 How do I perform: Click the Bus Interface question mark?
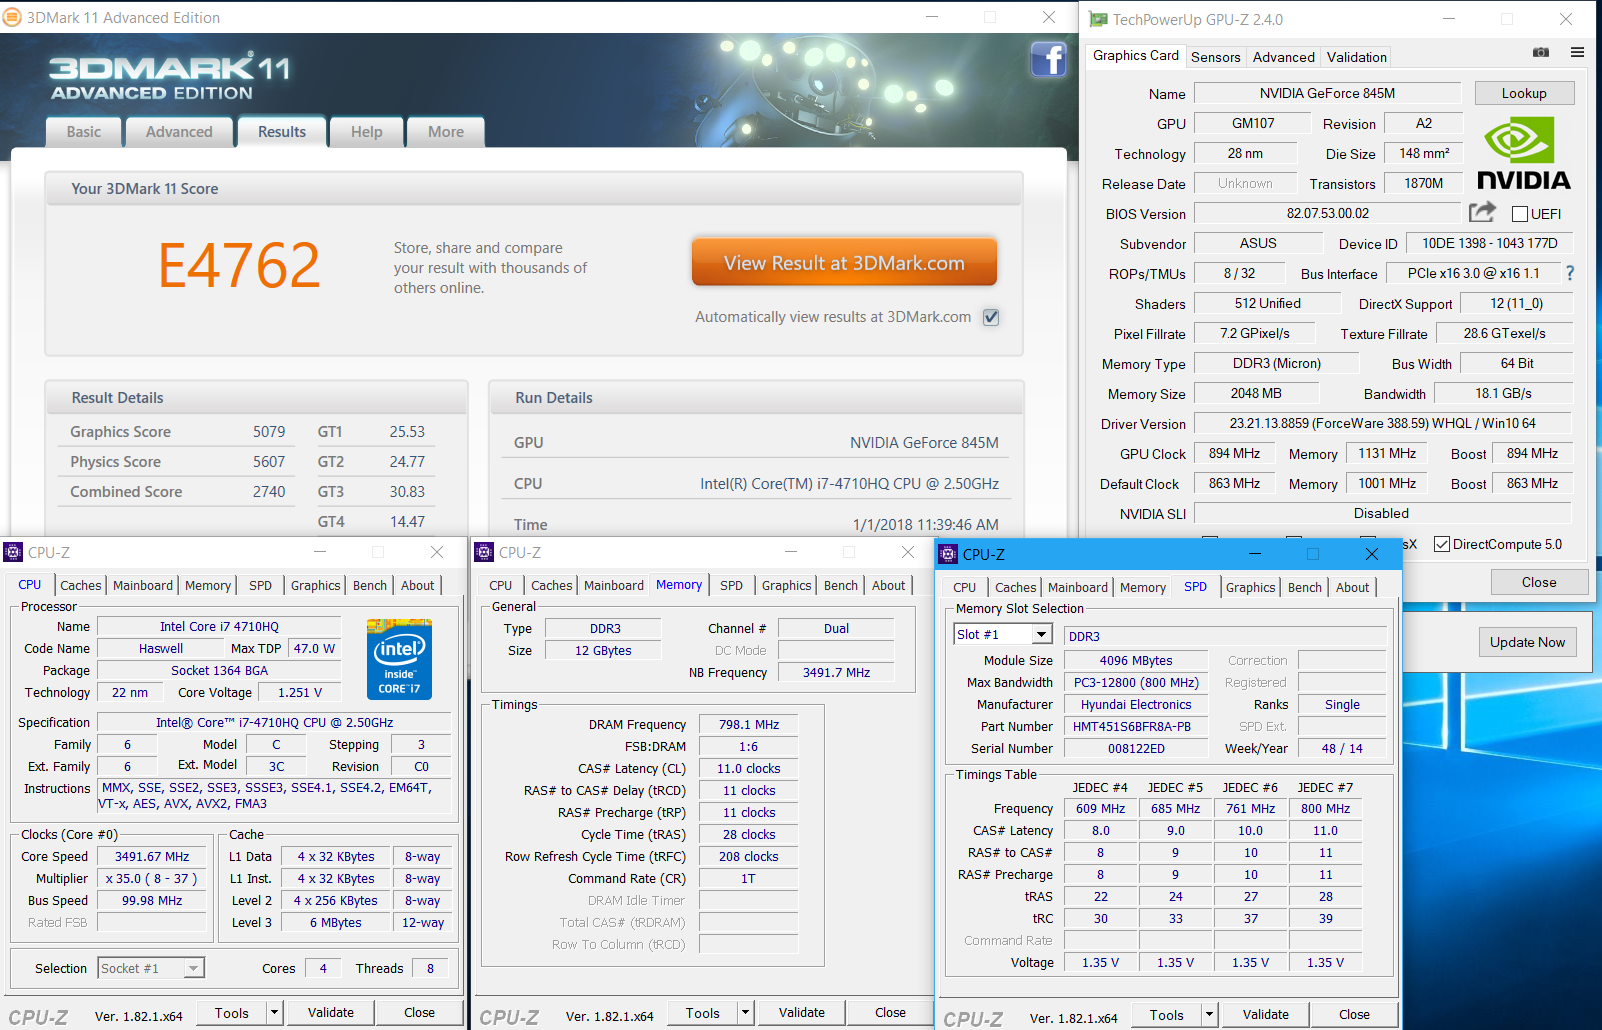(x=1570, y=273)
